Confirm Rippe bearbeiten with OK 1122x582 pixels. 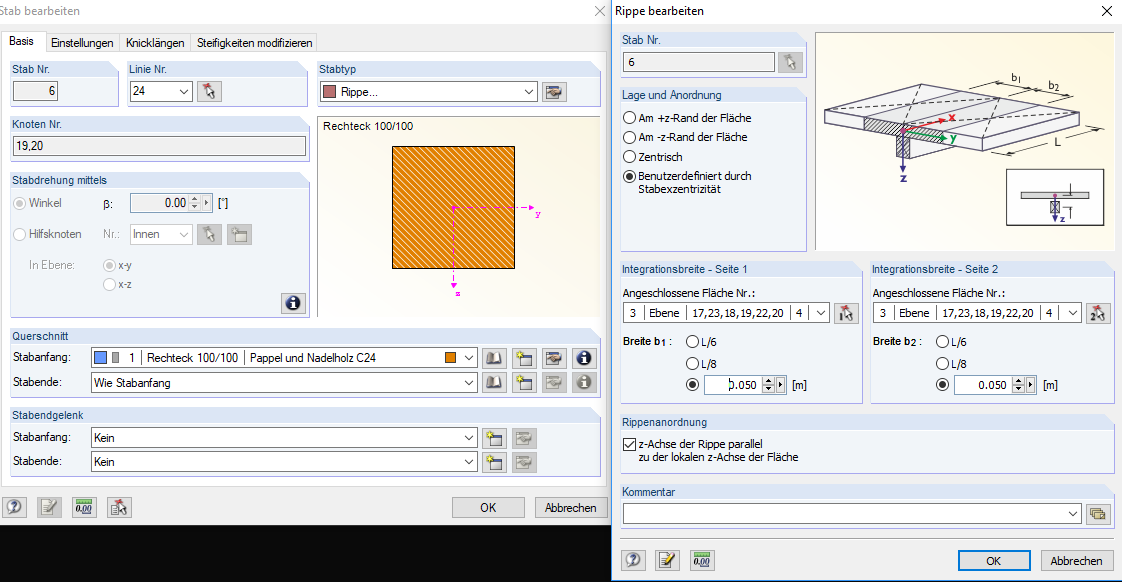[994, 561]
